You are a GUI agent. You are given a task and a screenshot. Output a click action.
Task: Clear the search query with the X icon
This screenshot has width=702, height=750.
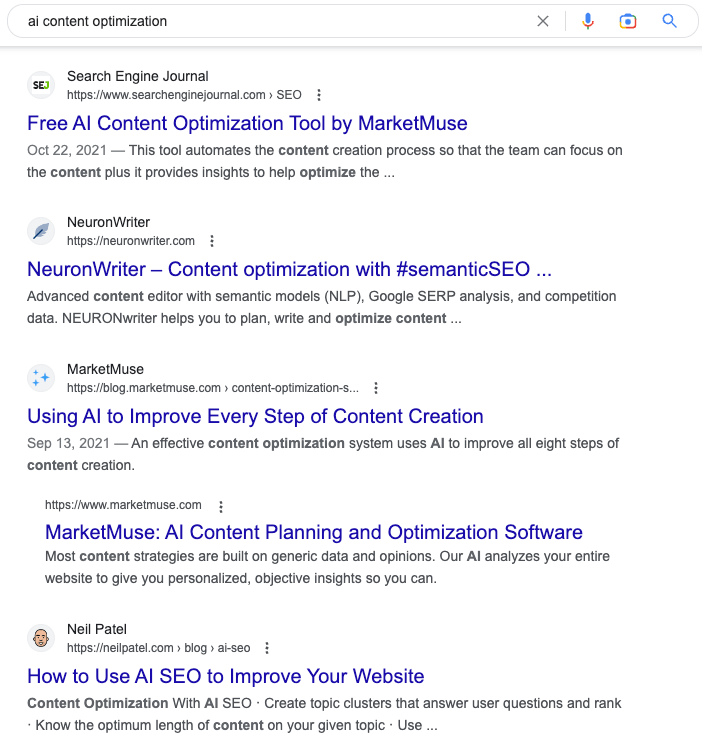543,21
